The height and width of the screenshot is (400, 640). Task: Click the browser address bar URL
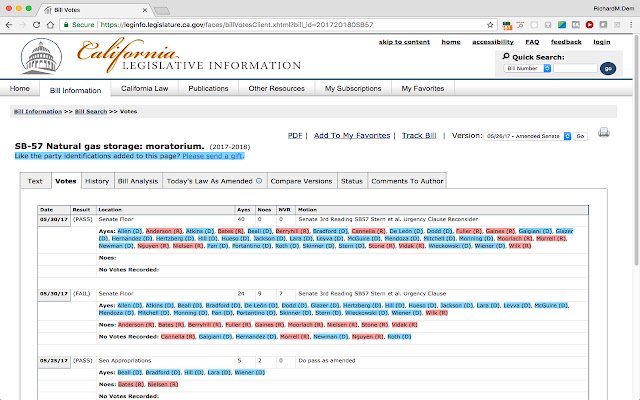(x=237, y=25)
